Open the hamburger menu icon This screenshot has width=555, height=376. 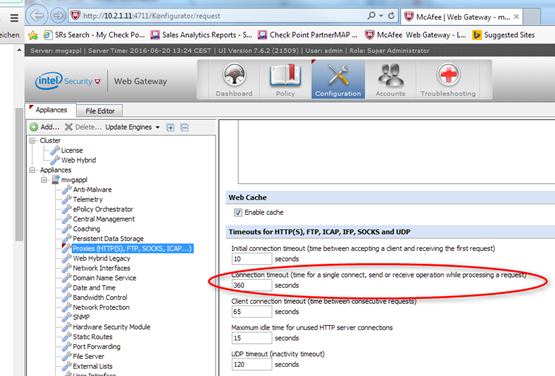(x=14, y=18)
